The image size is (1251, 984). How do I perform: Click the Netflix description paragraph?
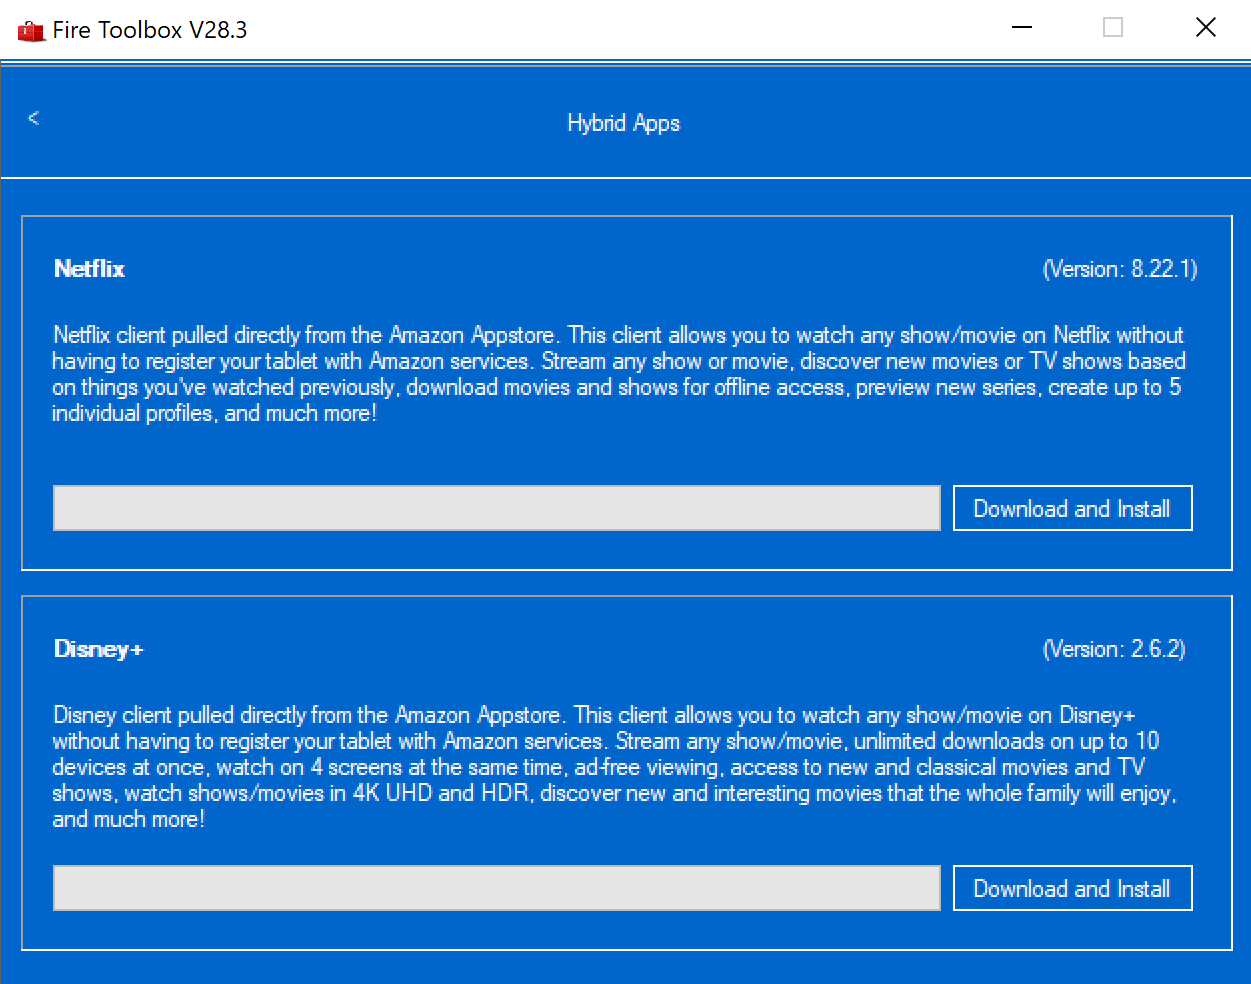click(x=618, y=374)
